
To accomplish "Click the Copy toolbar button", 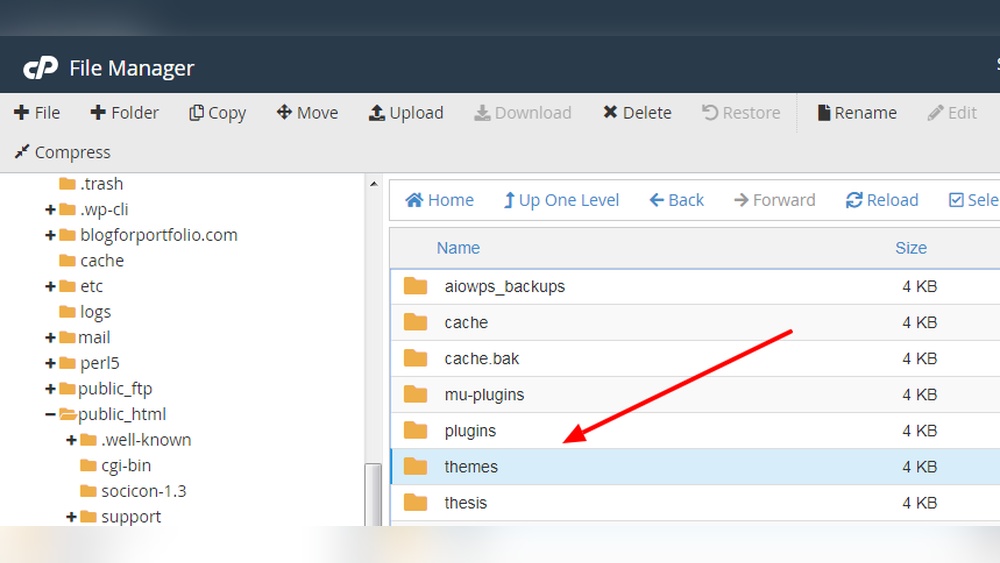I will [217, 113].
